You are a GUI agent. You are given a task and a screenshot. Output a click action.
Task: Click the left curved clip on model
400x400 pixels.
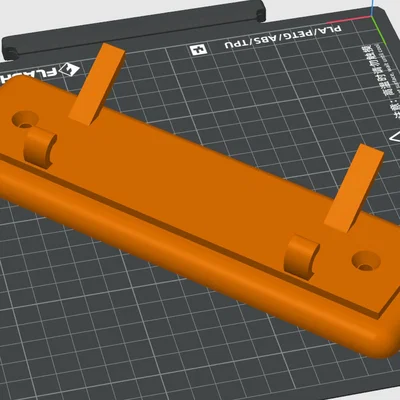coord(40,147)
